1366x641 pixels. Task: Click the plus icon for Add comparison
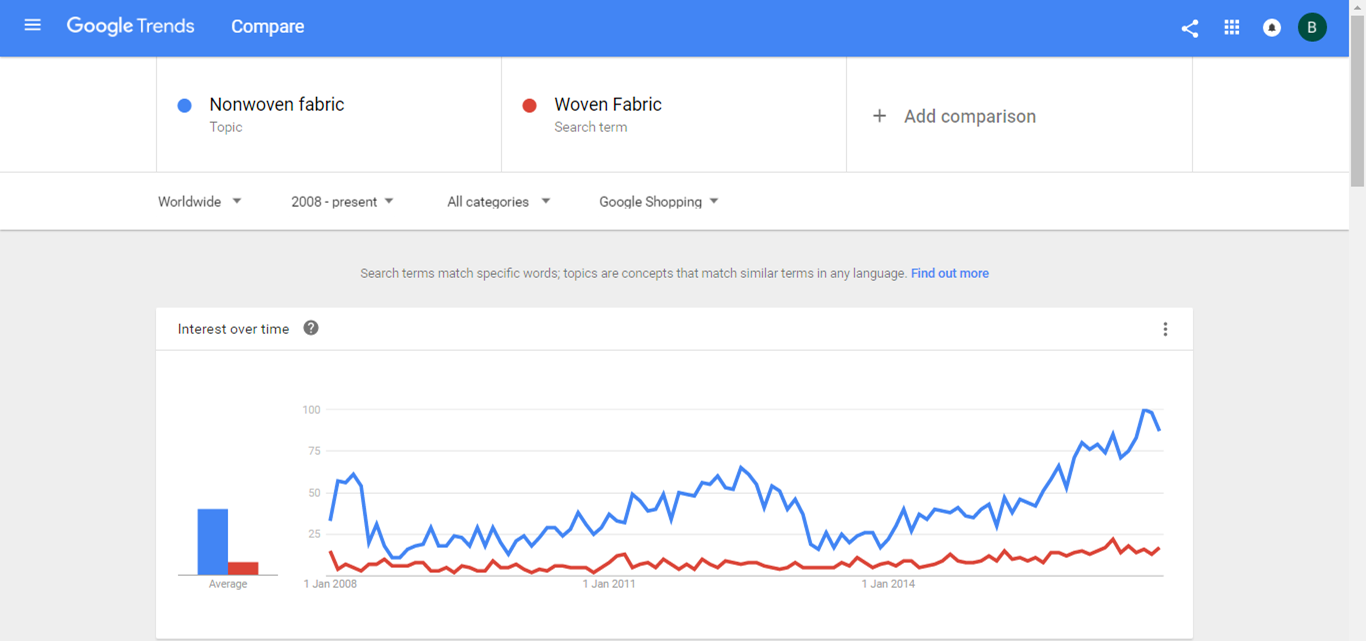click(x=879, y=116)
